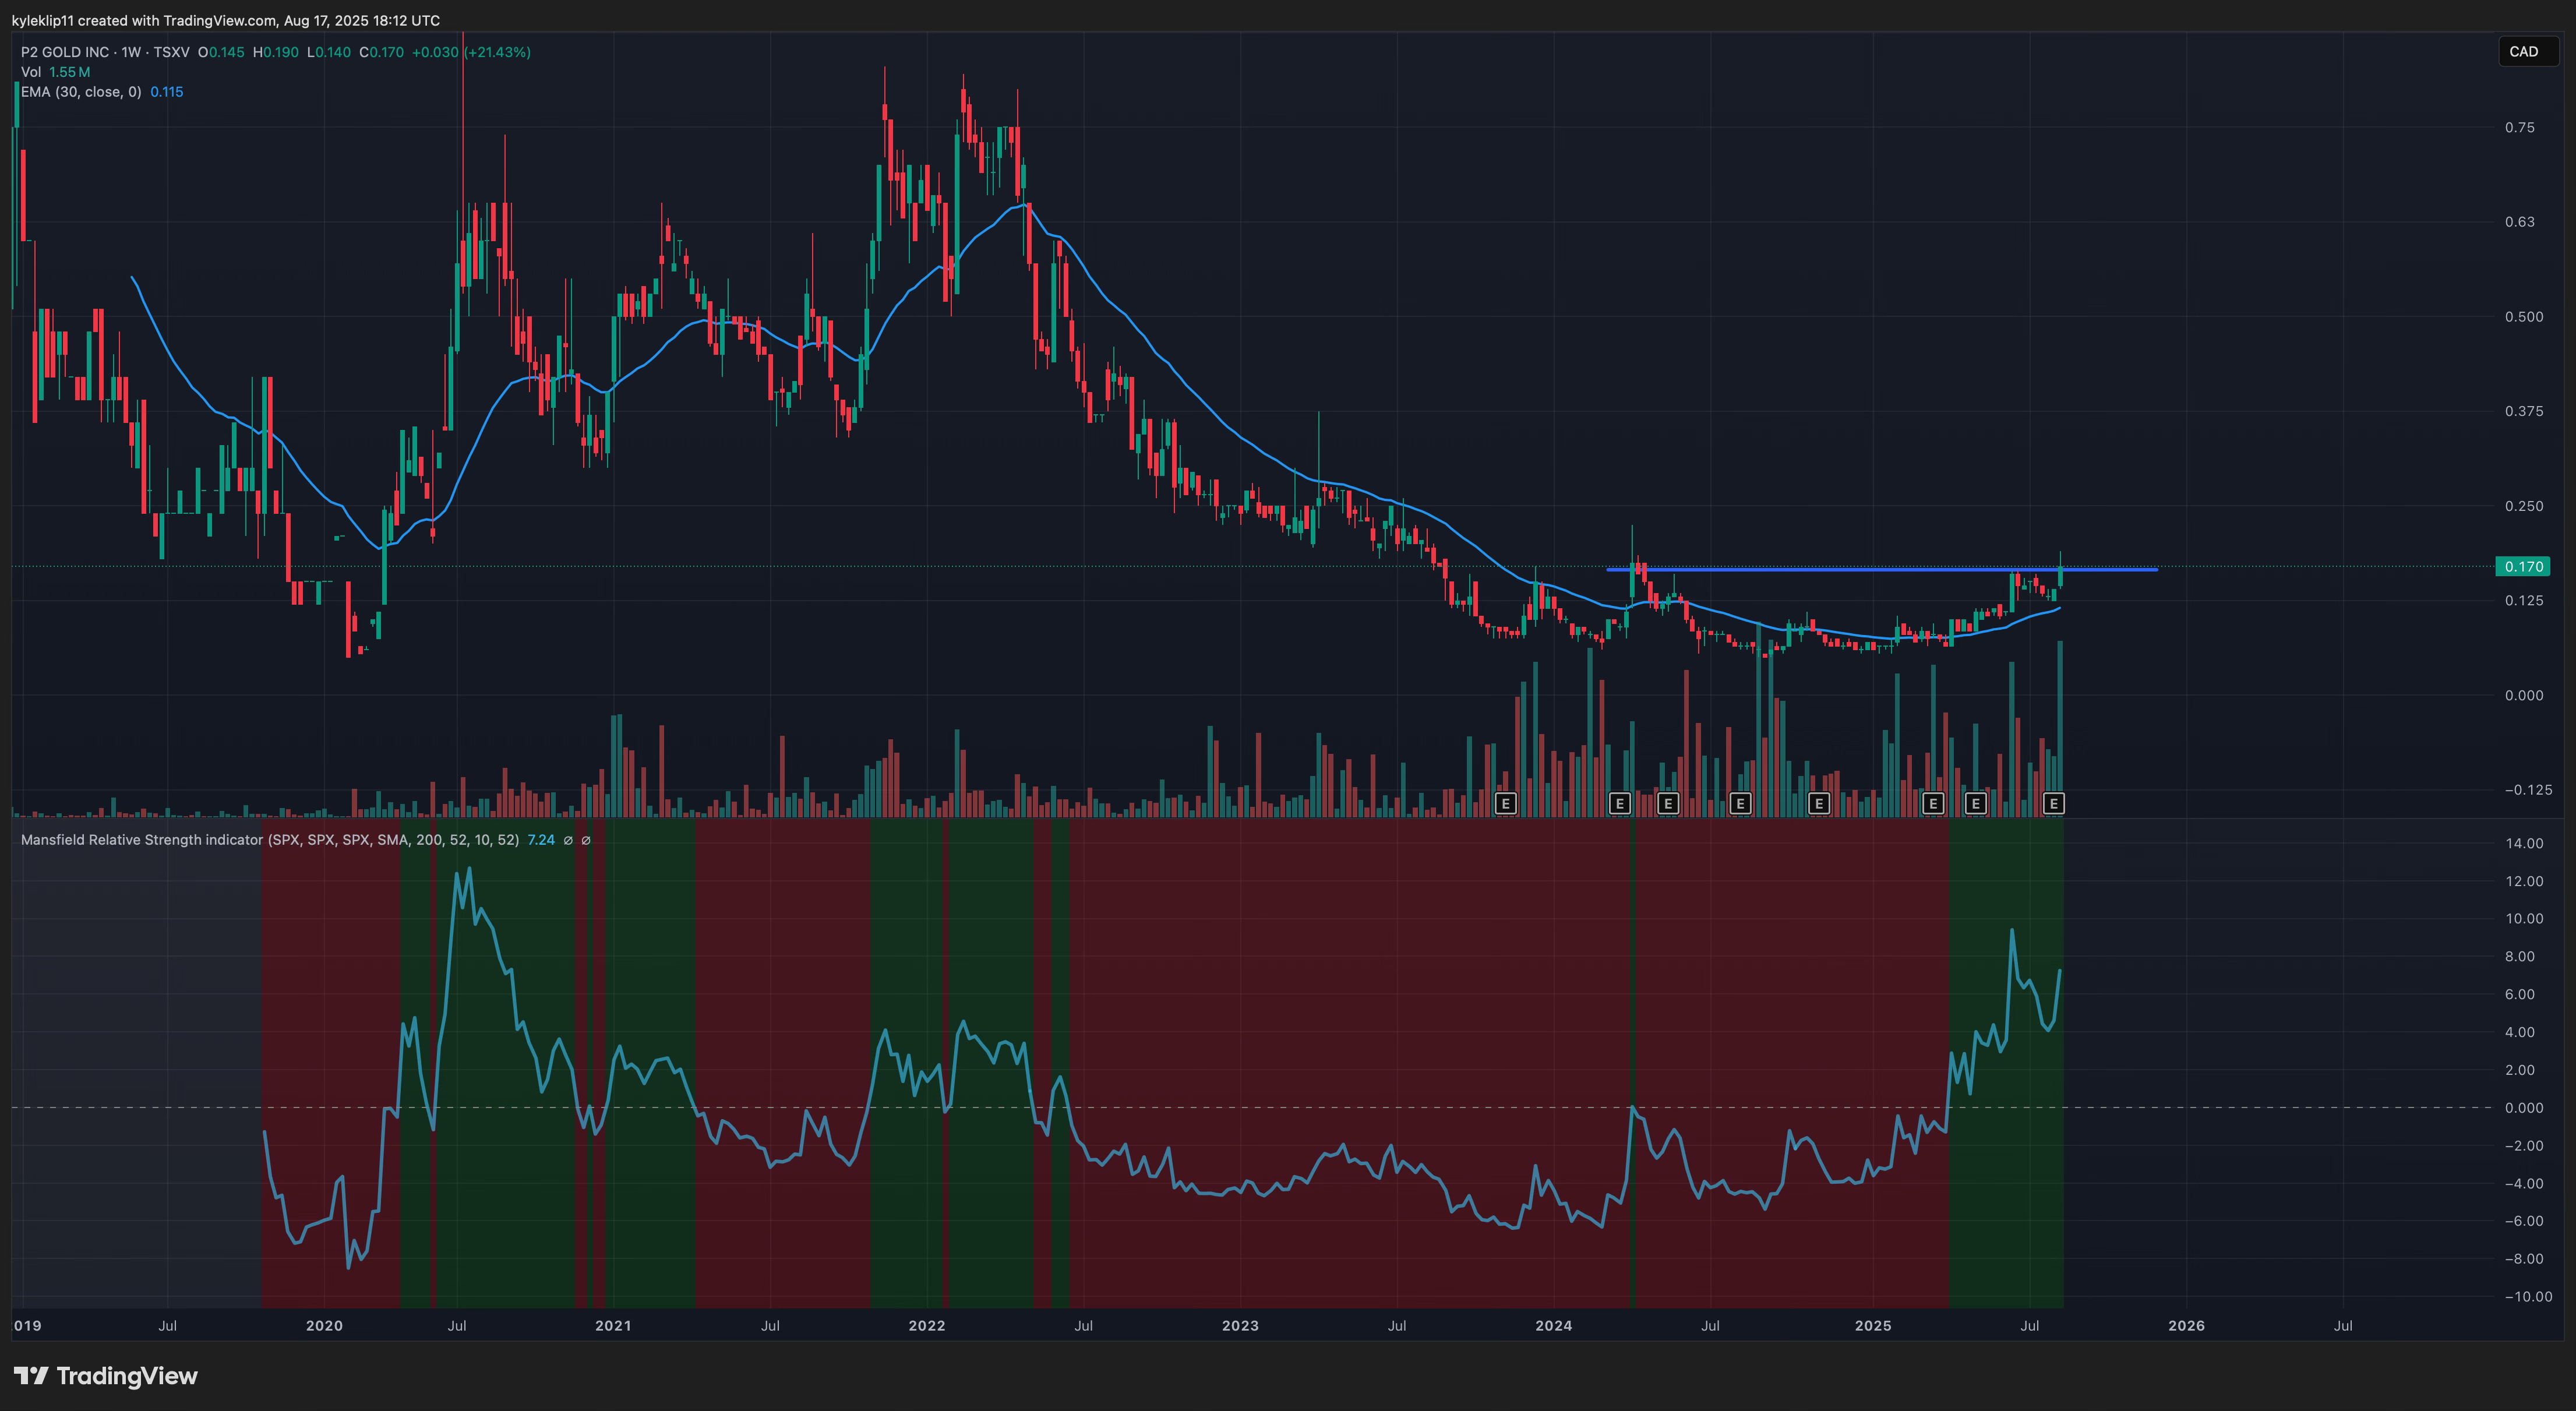
Task: Click the Vol 1.55 M legend label
Action: (x=55, y=72)
